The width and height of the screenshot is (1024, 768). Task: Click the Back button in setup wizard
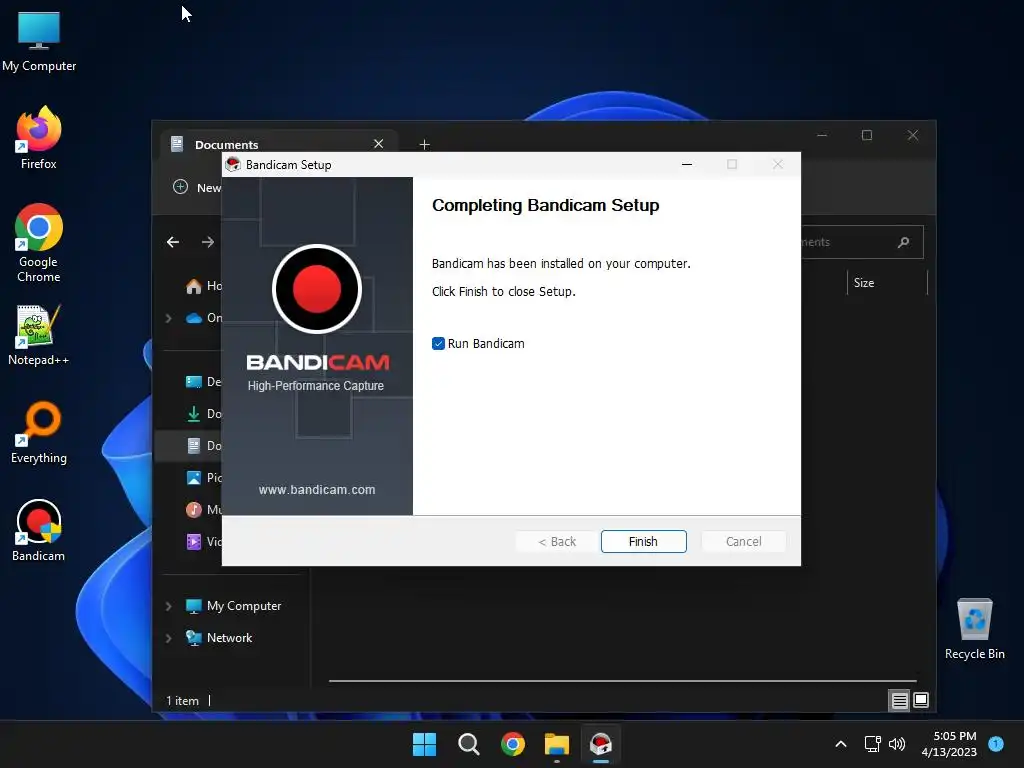point(556,541)
